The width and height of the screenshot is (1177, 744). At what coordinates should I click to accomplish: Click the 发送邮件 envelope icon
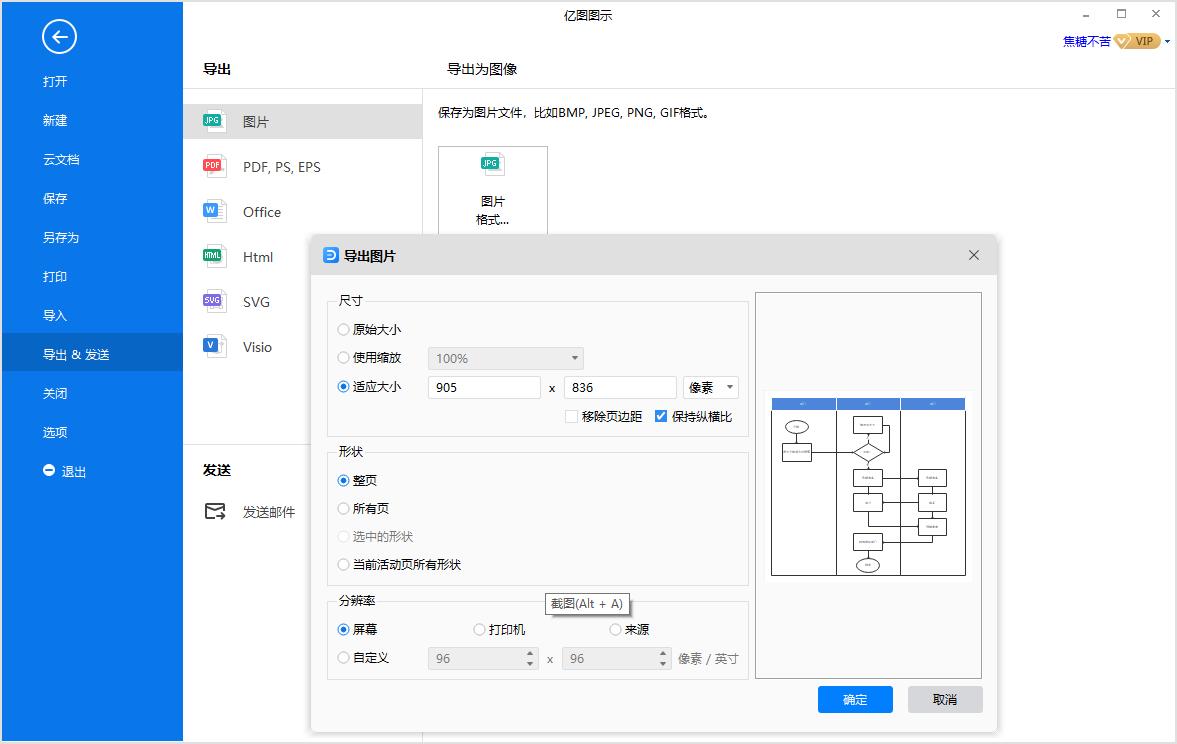(x=213, y=511)
